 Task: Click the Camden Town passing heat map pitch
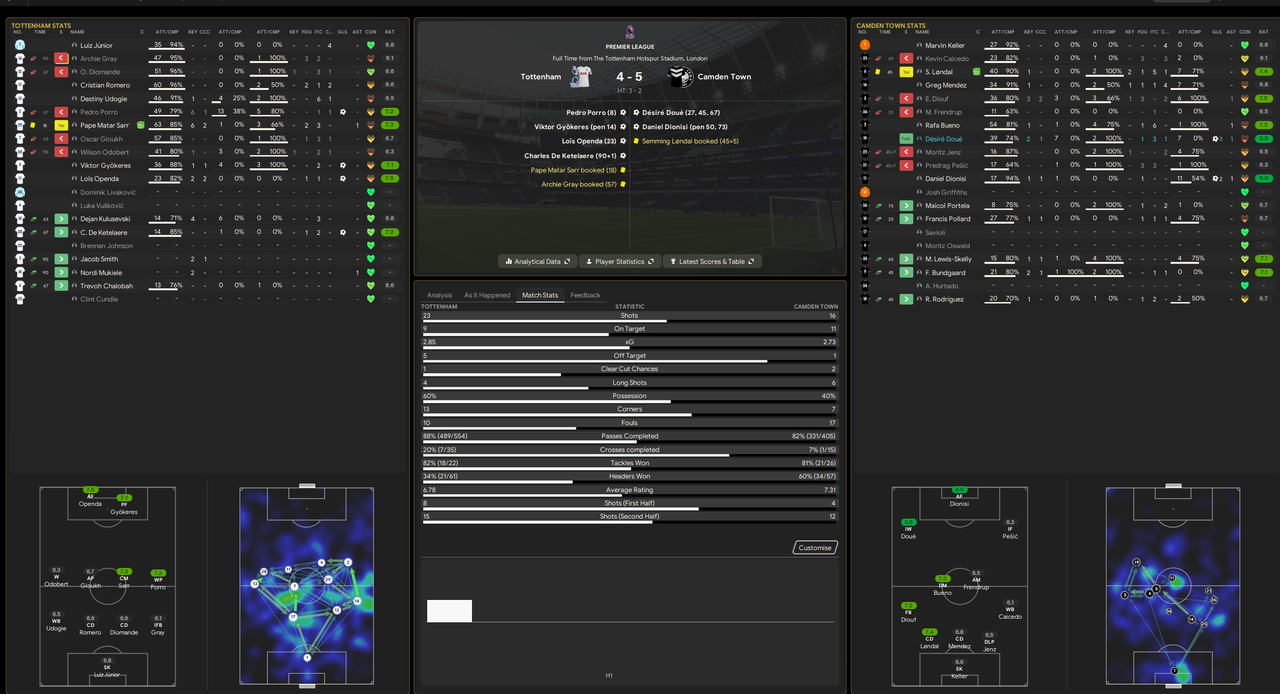1173,587
